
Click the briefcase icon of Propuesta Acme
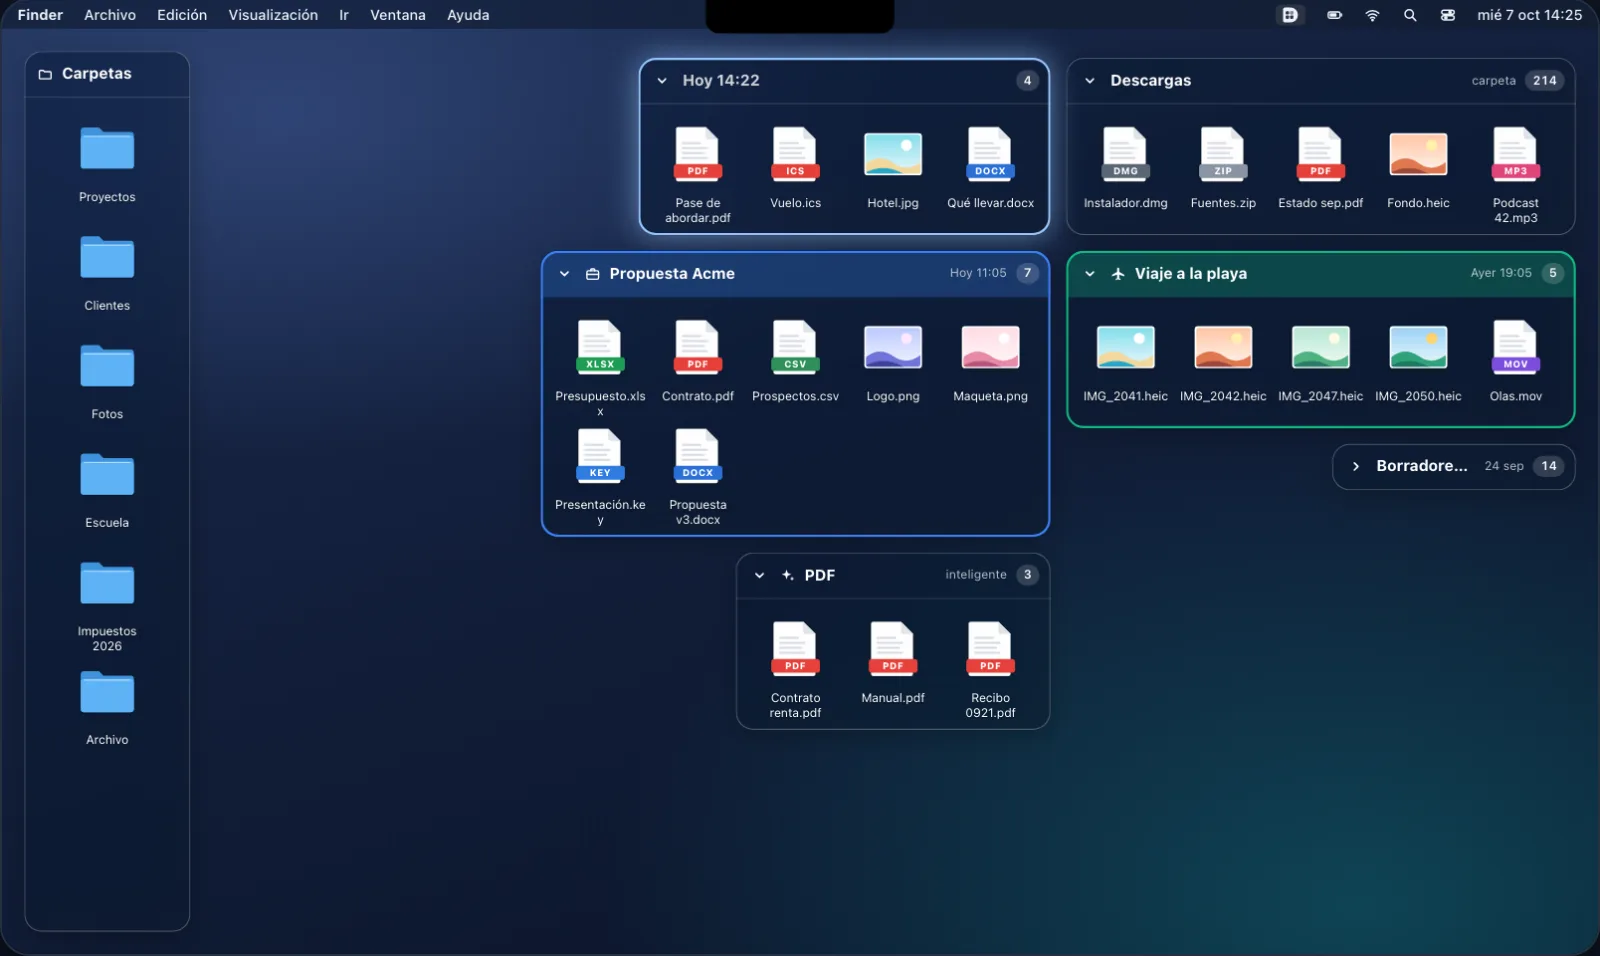[592, 274]
